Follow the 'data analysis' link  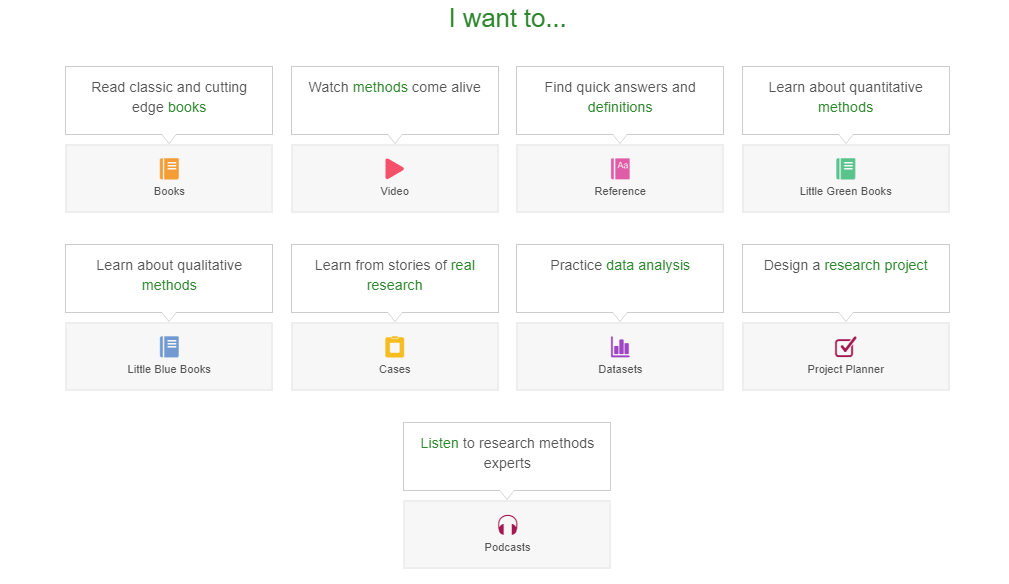tap(648, 265)
